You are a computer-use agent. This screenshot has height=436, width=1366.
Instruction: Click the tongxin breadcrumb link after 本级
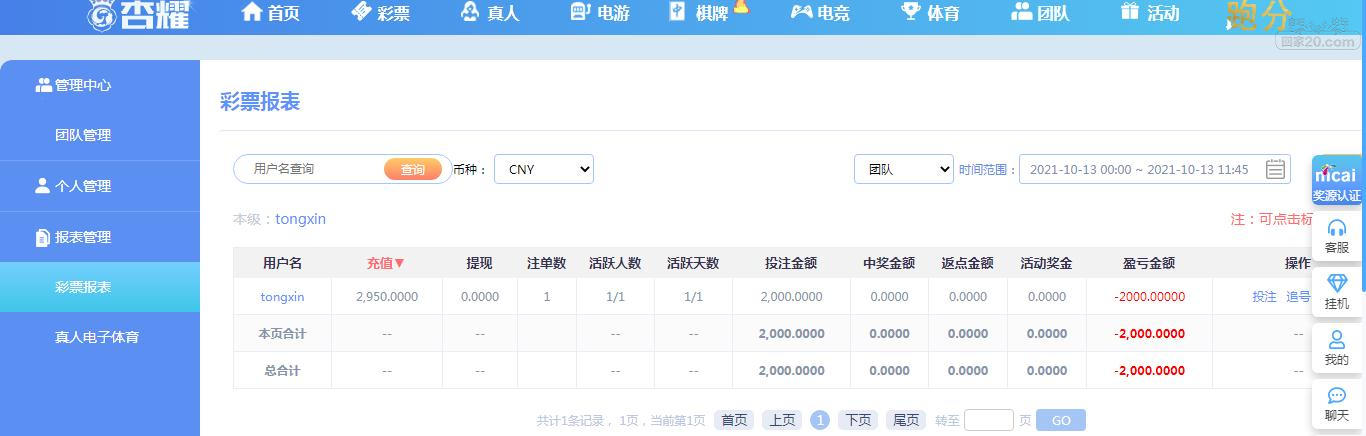(x=300, y=219)
